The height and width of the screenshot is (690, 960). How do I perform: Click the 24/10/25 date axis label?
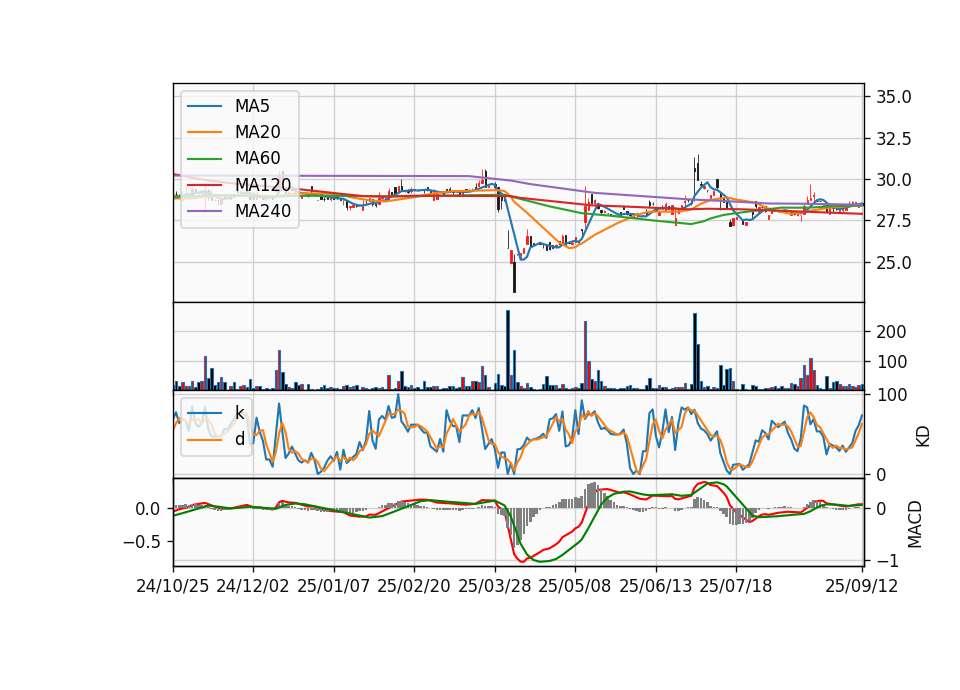coord(173,586)
